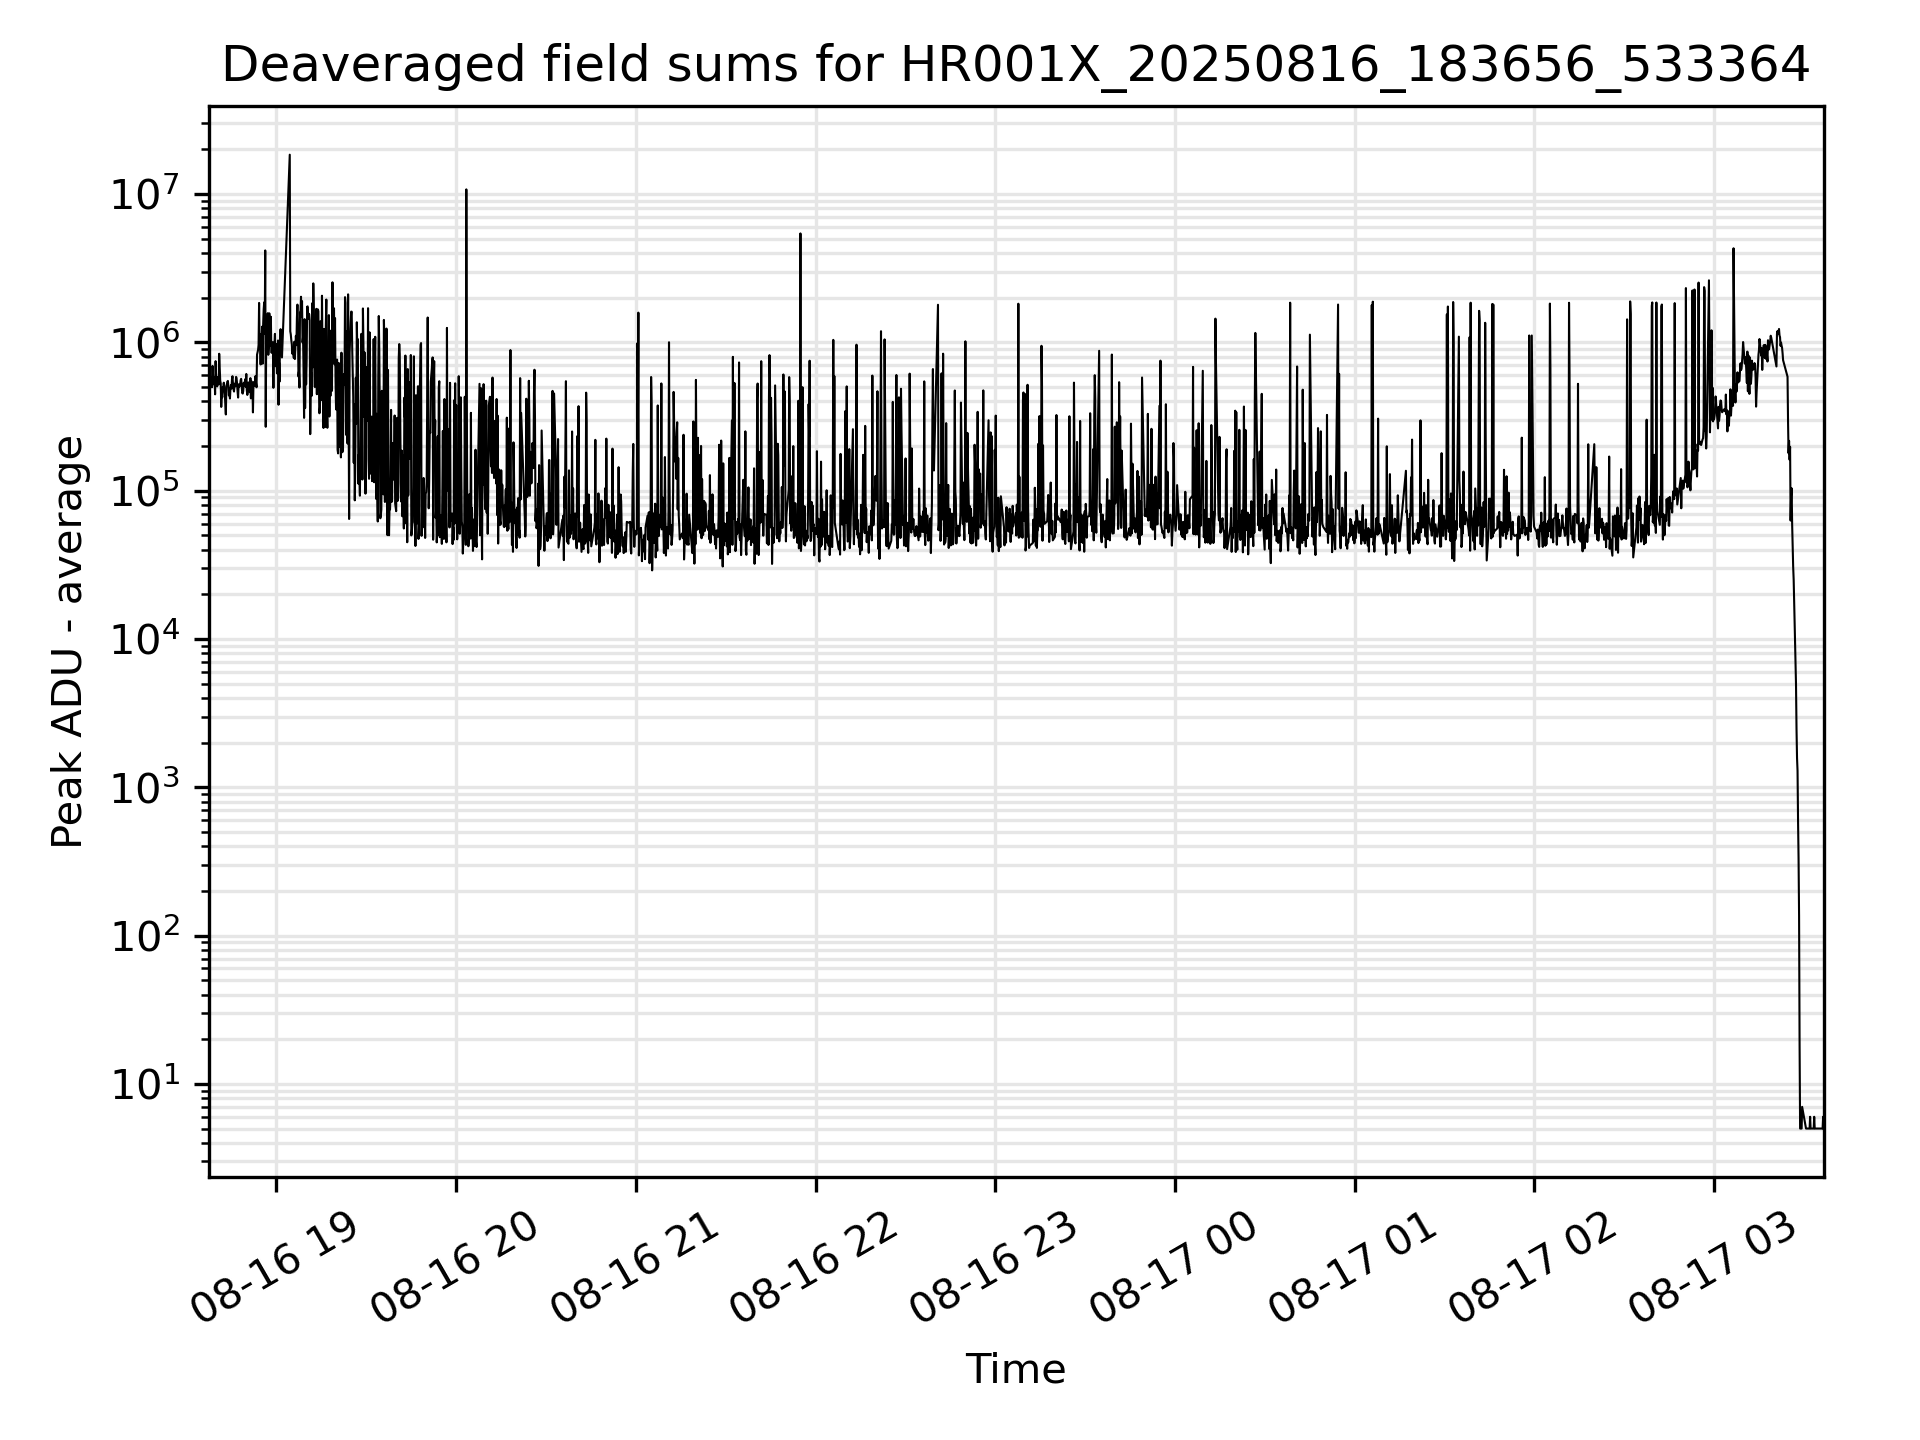Image resolution: width=1920 pixels, height=1440 pixels.
Task: Click the plot title text
Action: tap(1015, 66)
